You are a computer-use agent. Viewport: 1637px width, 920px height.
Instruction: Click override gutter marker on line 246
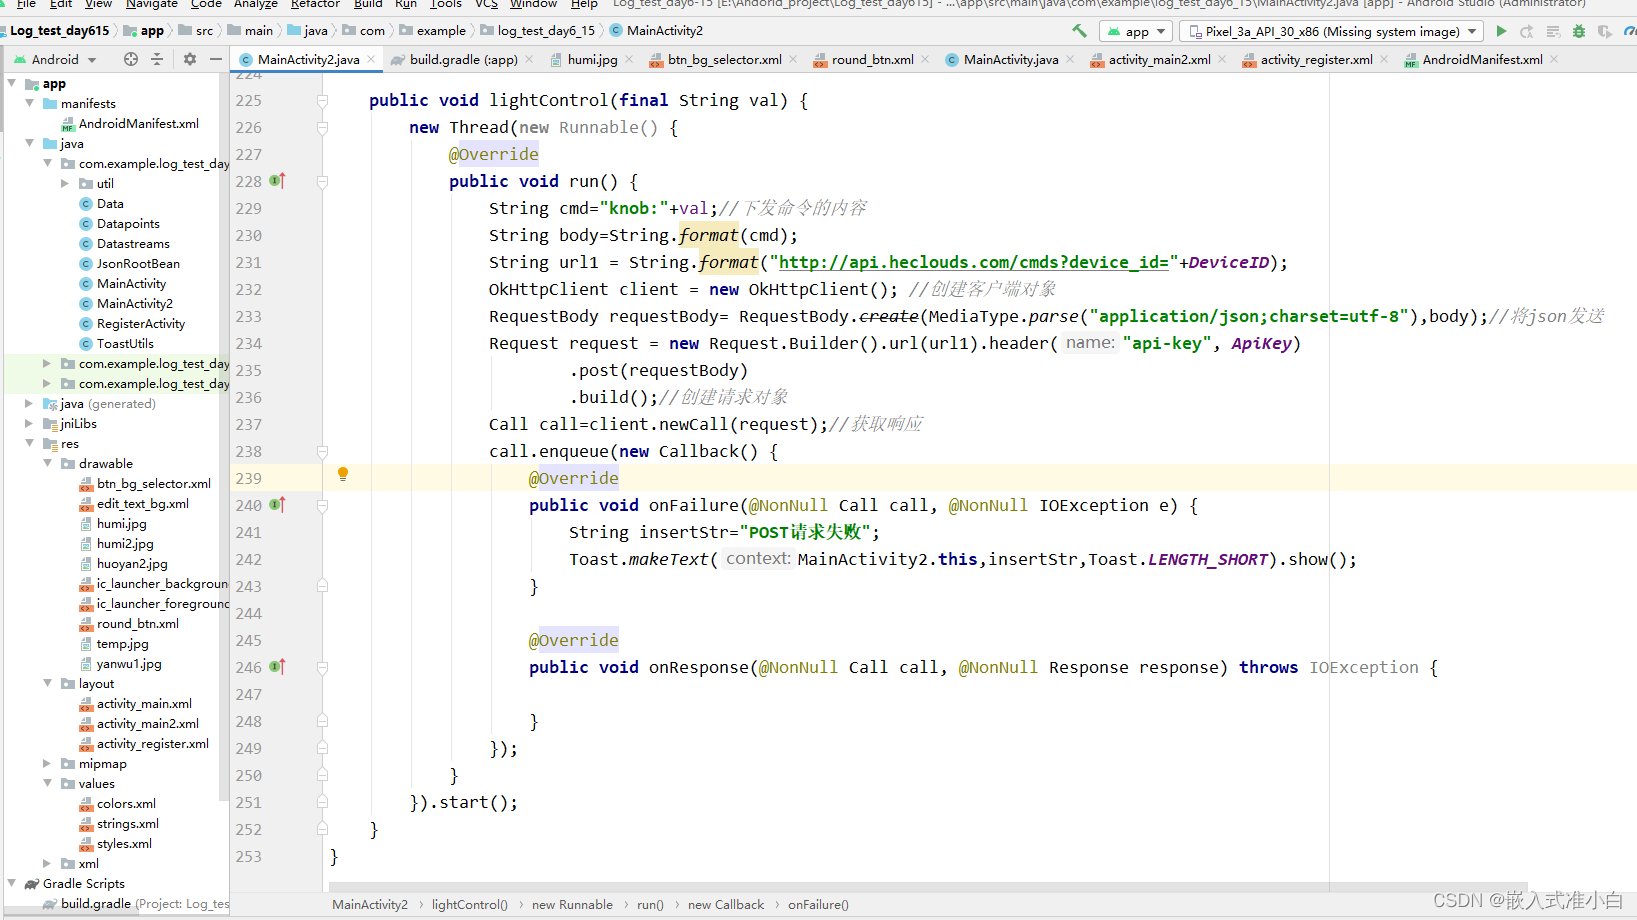(x=277, y=667)
